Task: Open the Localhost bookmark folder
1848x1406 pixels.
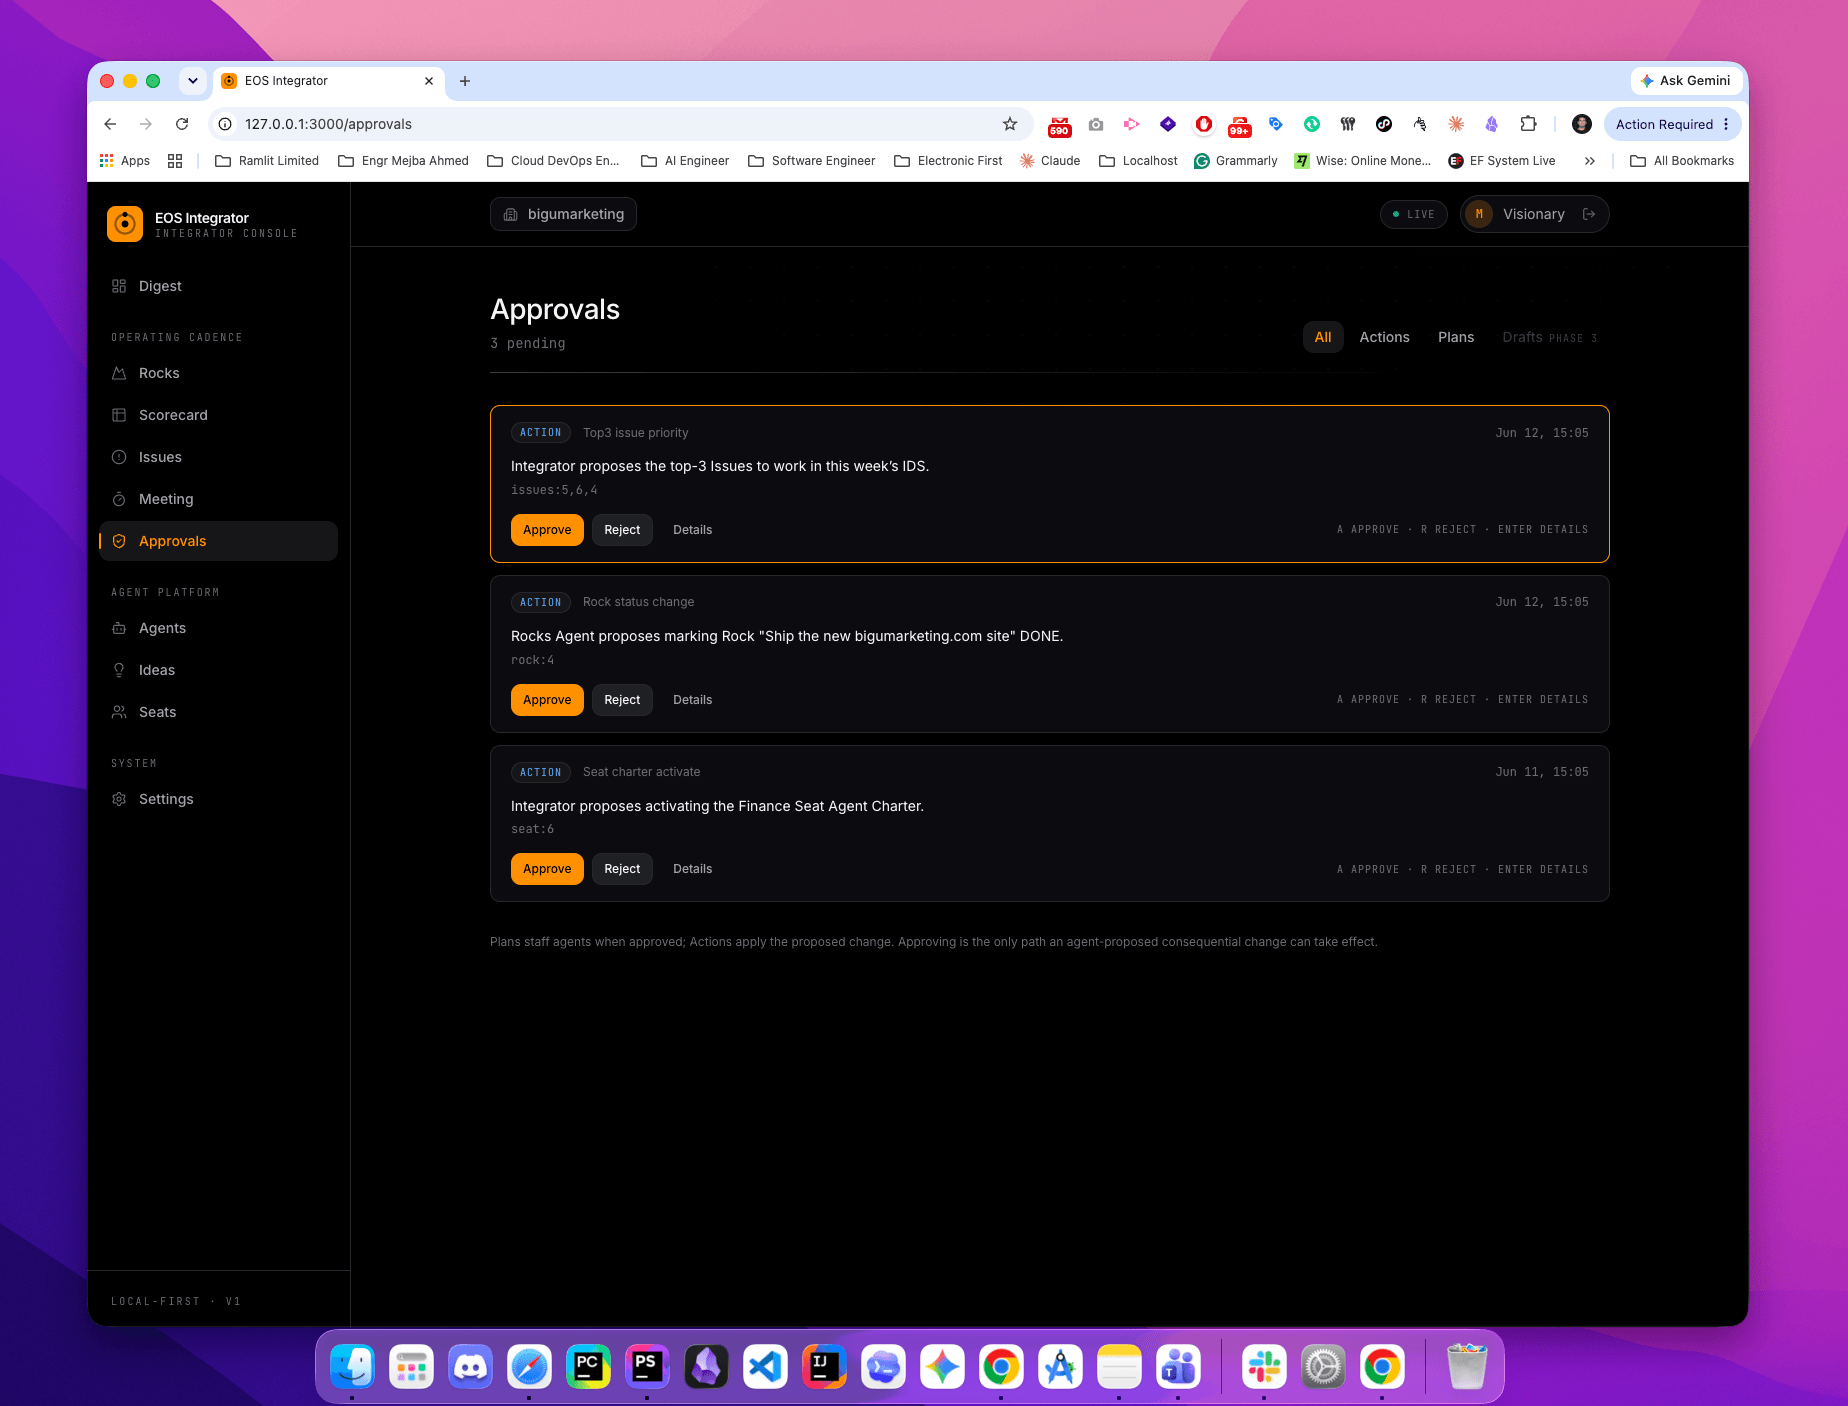Action: click(1138, 161)
